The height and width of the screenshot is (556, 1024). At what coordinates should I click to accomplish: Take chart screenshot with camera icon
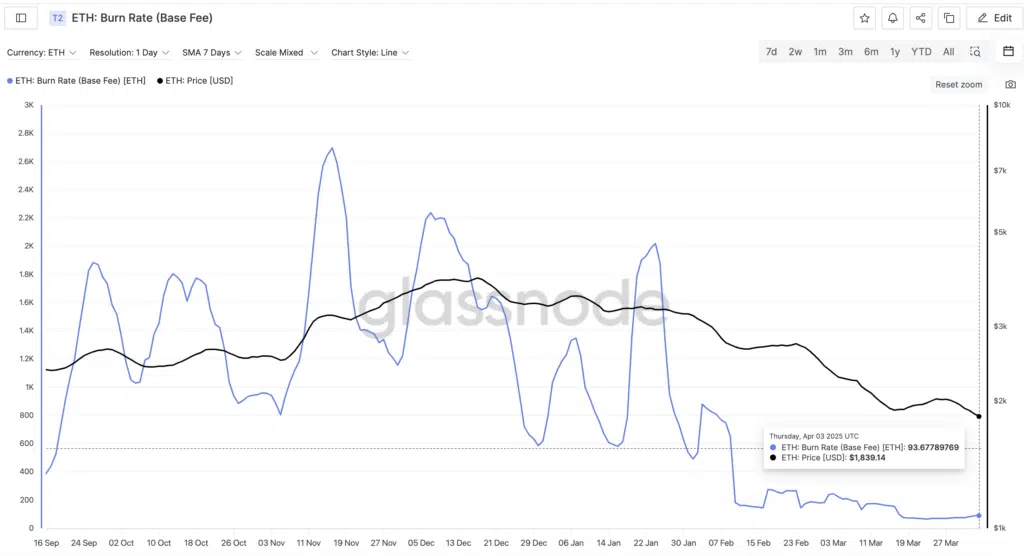tap(1010, 85)
